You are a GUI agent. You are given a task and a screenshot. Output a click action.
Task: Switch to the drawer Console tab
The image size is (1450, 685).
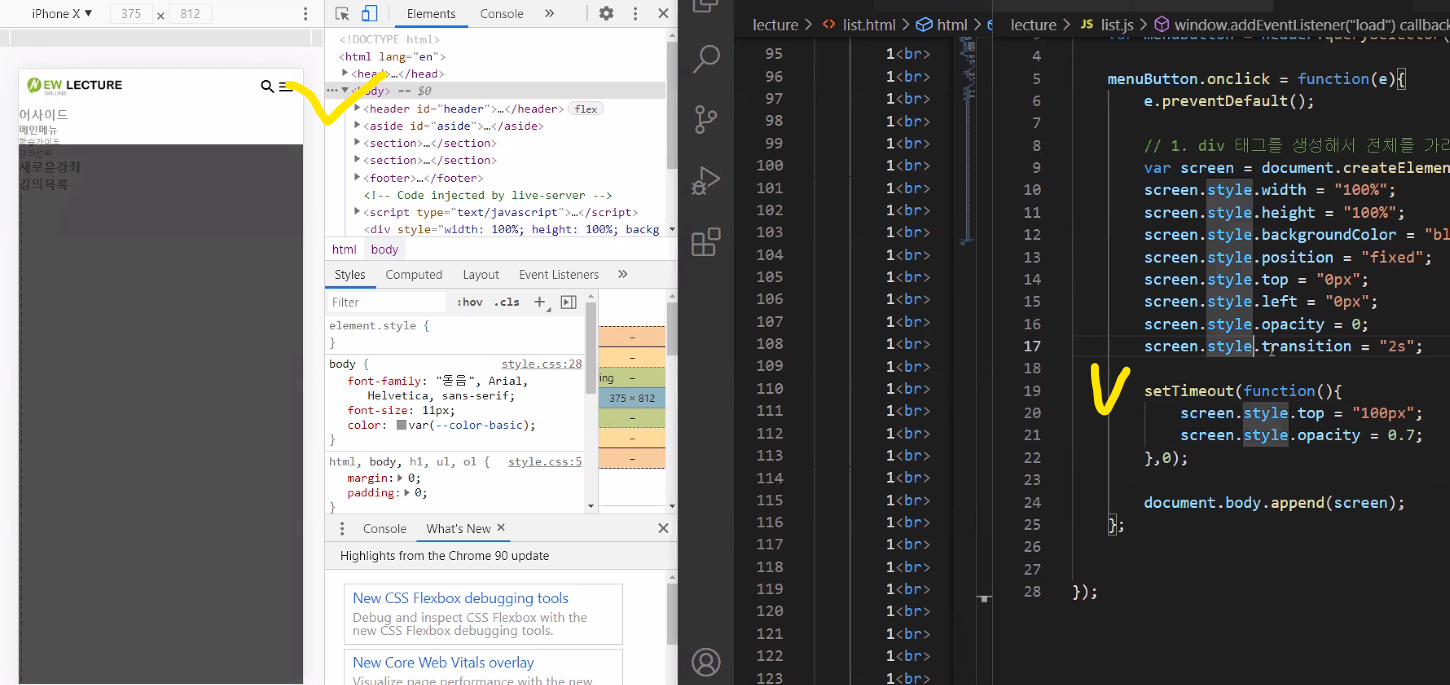tap(385, 529)
